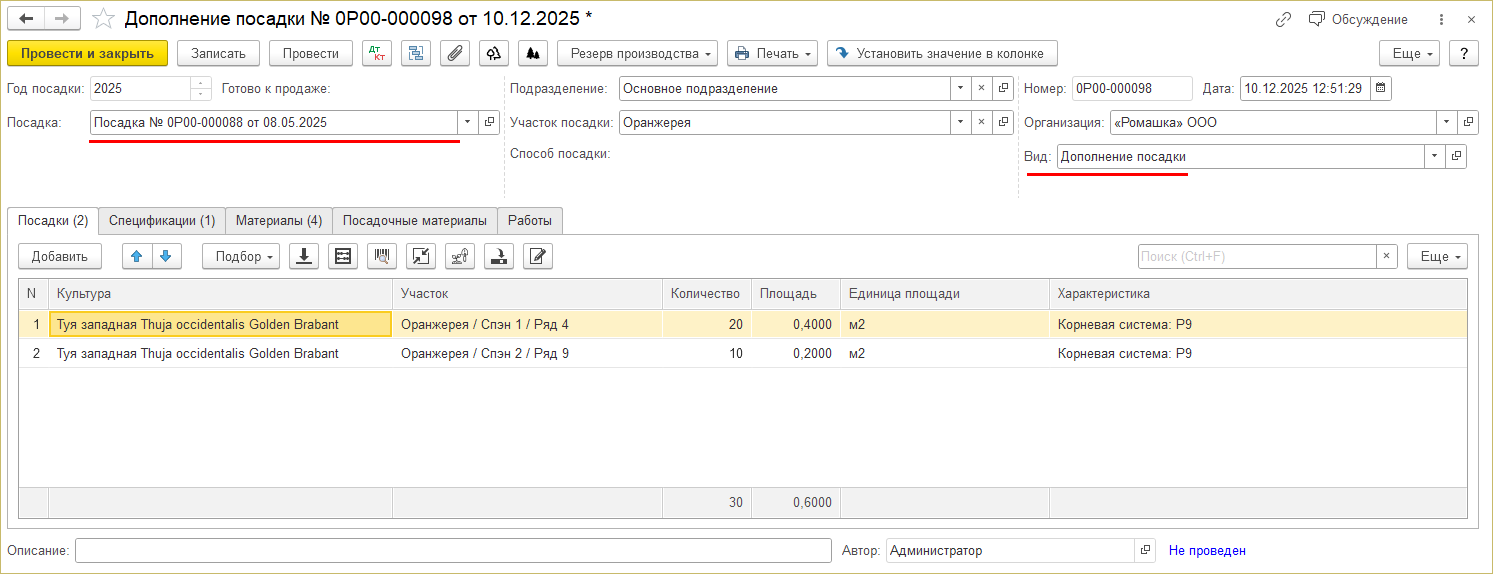Select the Количество cell with value 20

(x=707, y=324)
